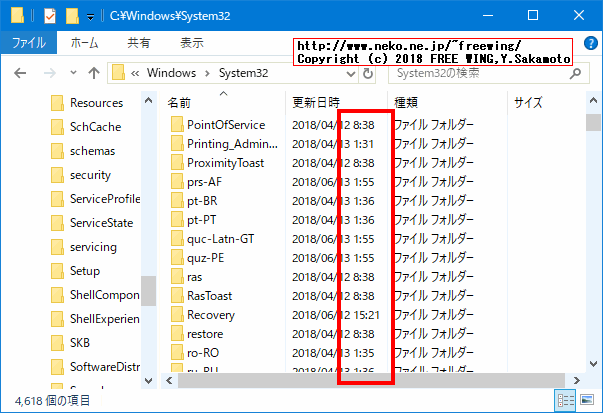Expand the address bar history dropdown
The image size is (603, 413).
pos(351,73)
